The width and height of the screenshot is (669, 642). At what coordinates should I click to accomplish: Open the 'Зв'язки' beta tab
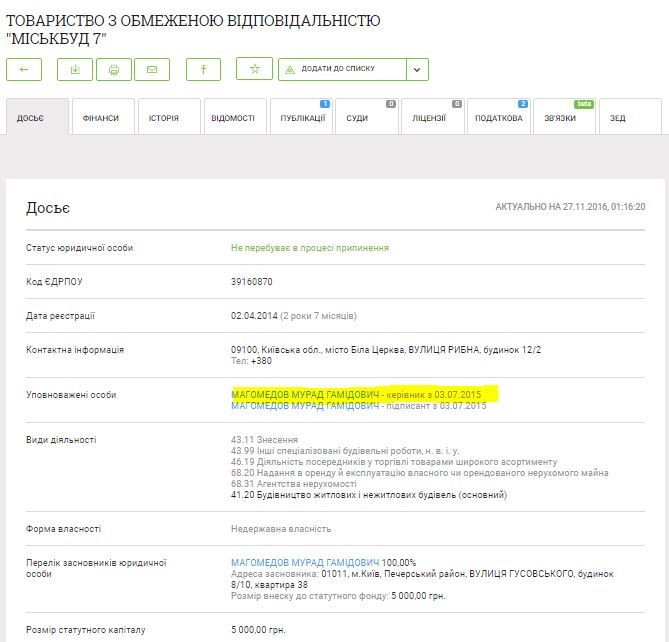(564, 118)
